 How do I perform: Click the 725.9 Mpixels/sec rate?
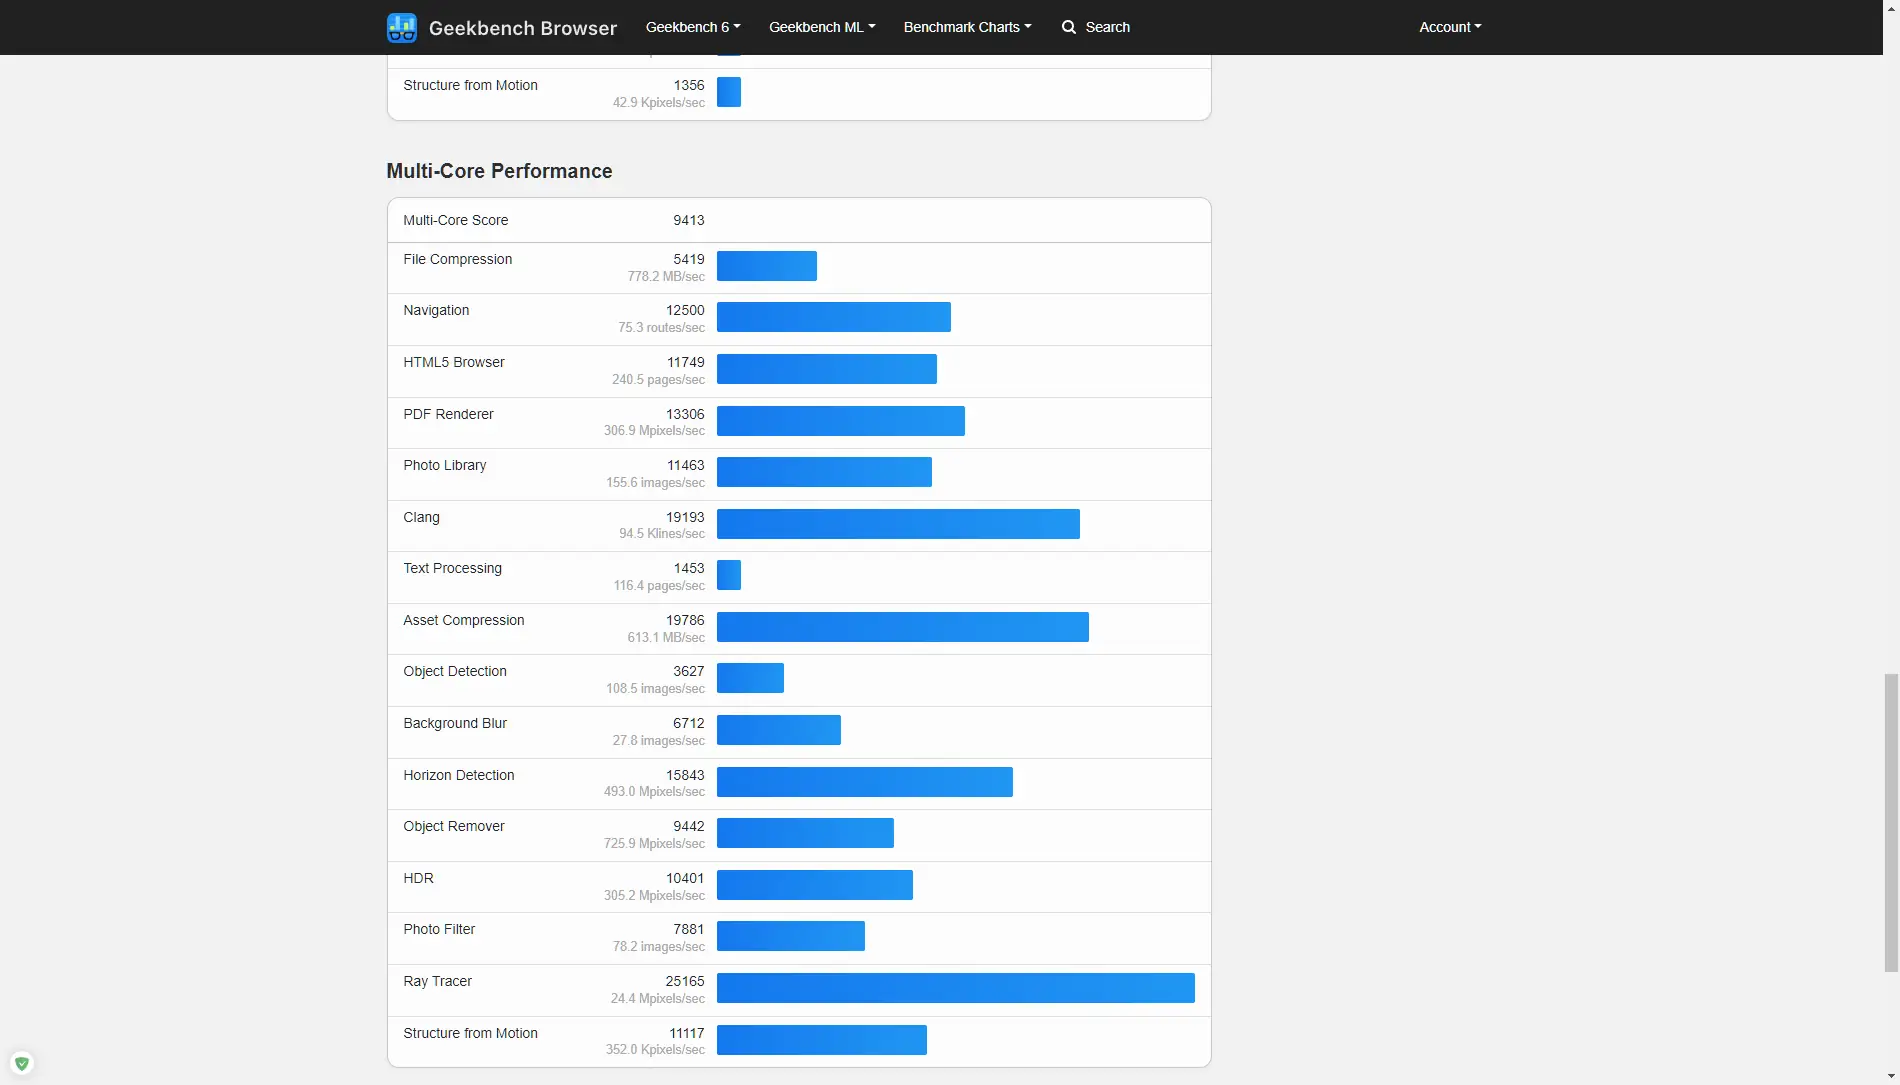pyautogui.click(x=654, y=844)
